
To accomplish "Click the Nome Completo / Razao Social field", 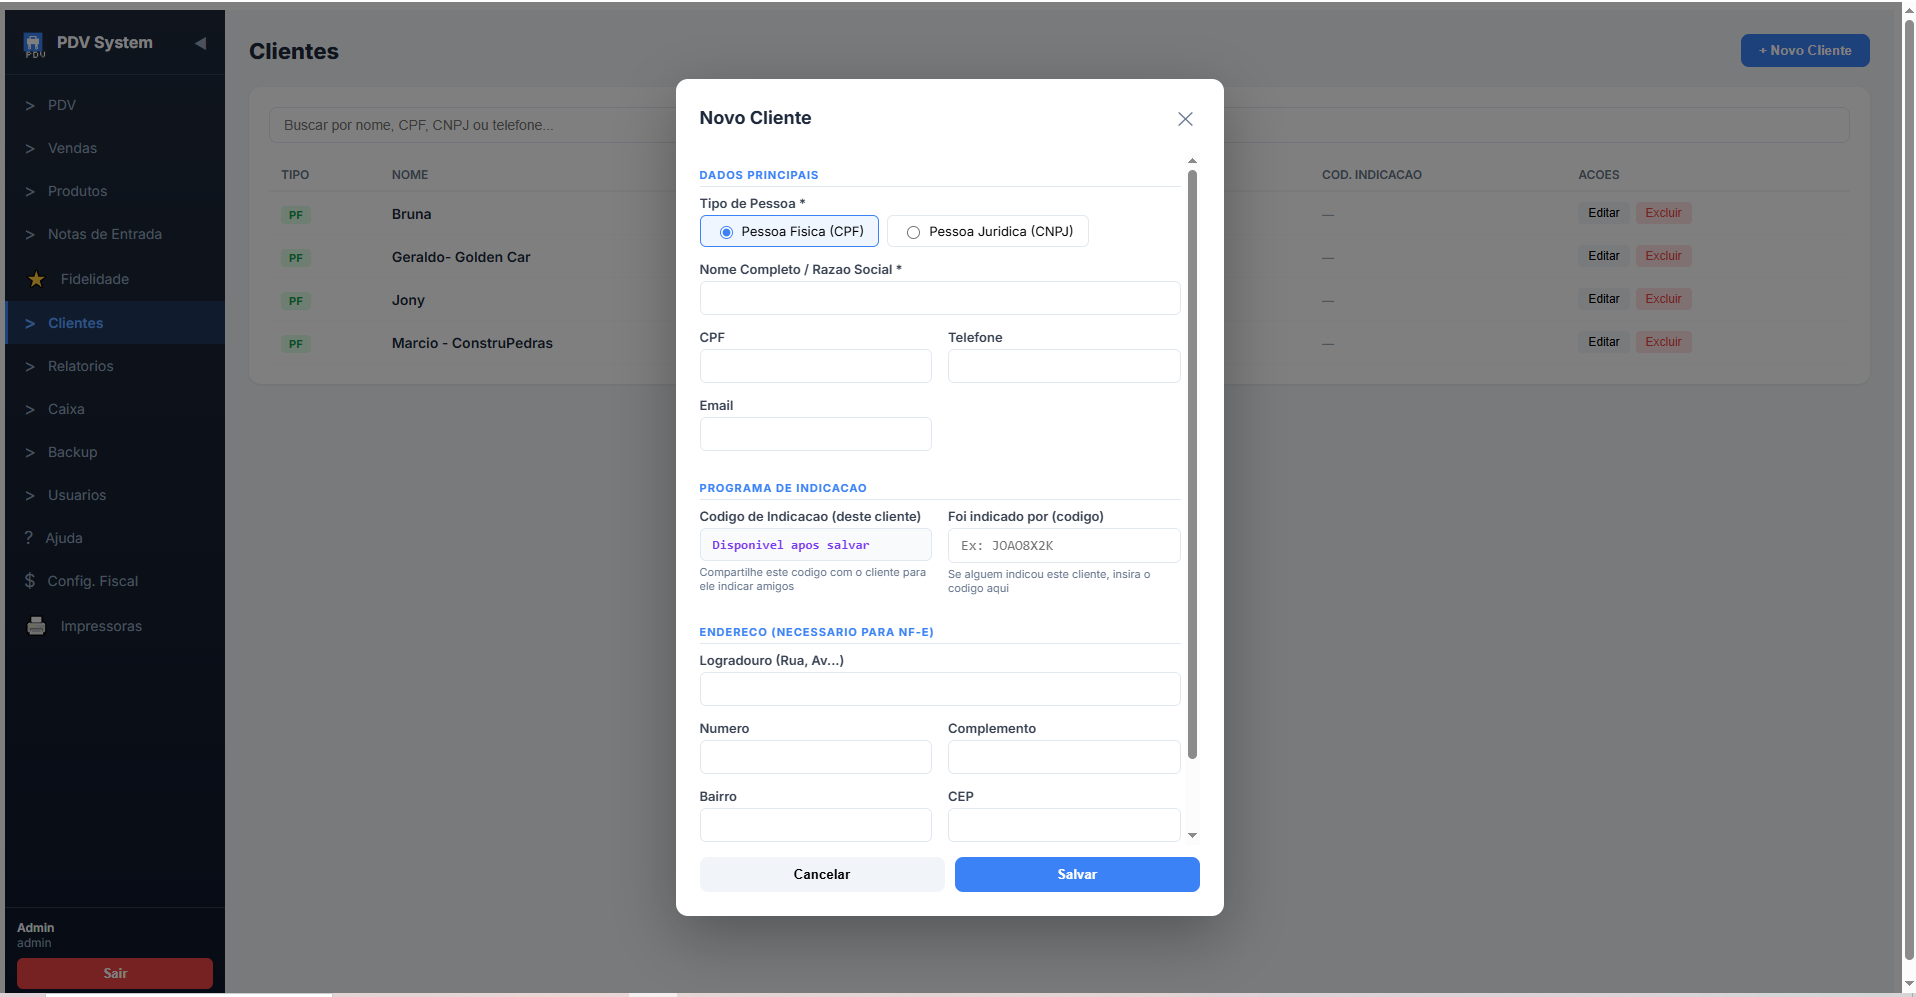I will 939,298.
